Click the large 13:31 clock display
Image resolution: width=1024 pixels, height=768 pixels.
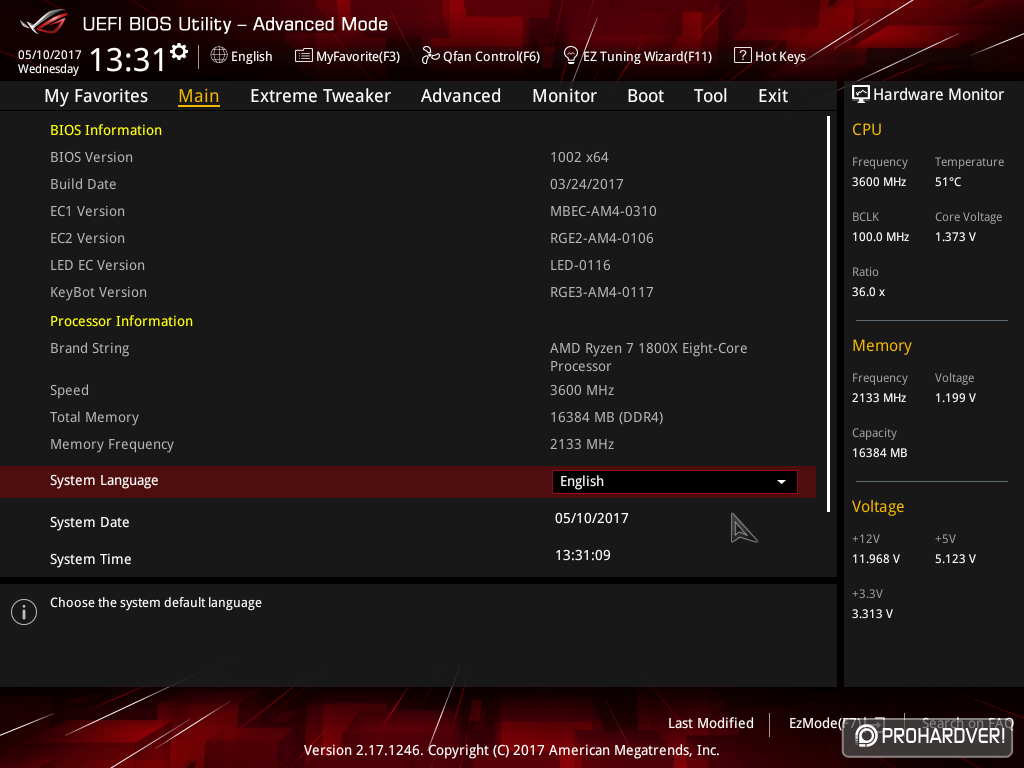(x=127, y=59)
